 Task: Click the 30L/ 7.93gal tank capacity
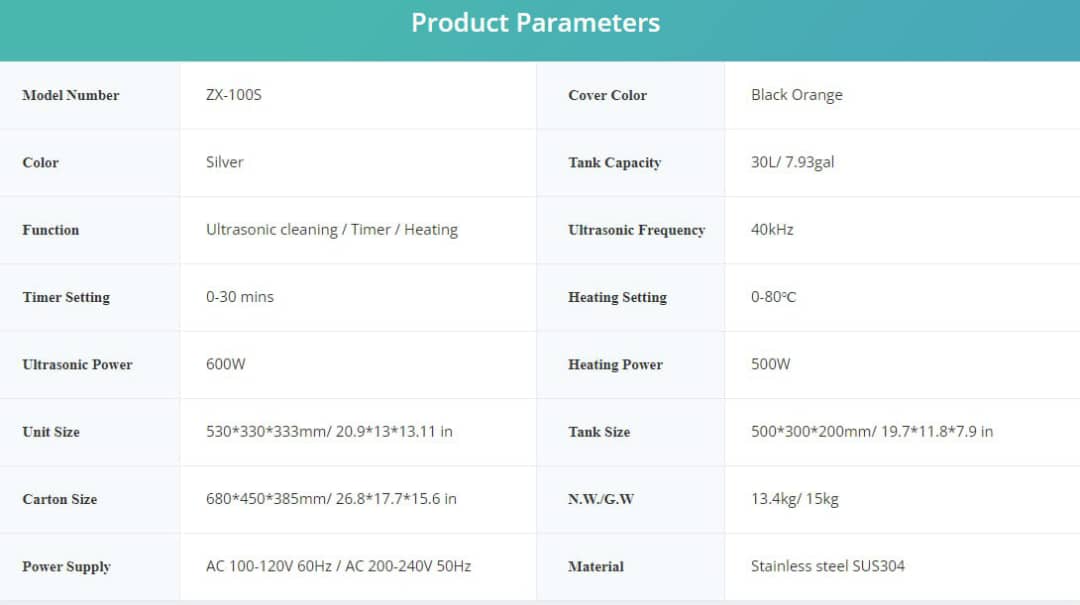coord(792,162)
